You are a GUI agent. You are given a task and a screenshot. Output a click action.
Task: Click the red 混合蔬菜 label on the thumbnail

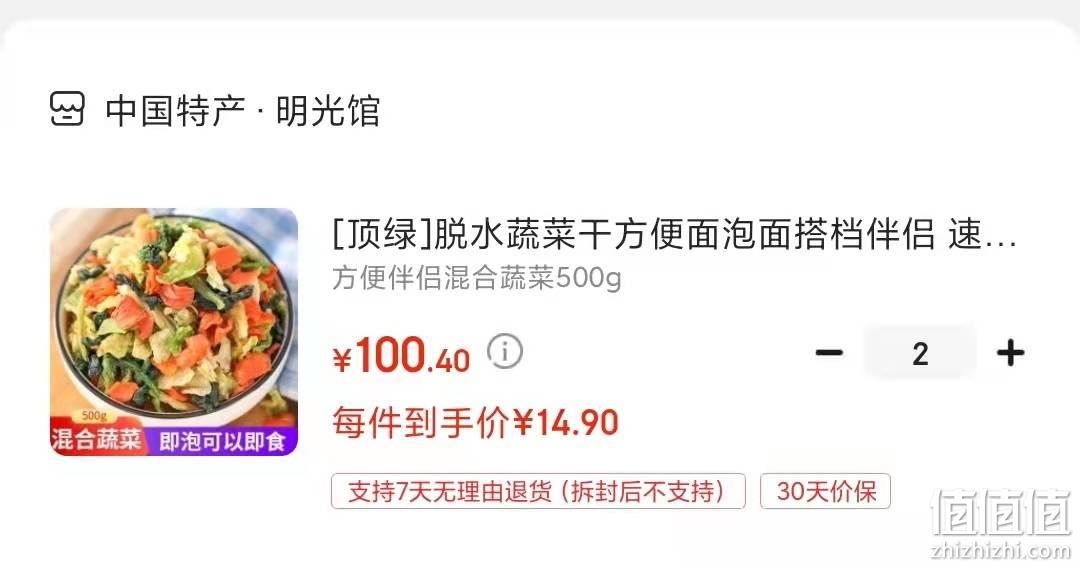pyautogui.click(x=96, y=440)
